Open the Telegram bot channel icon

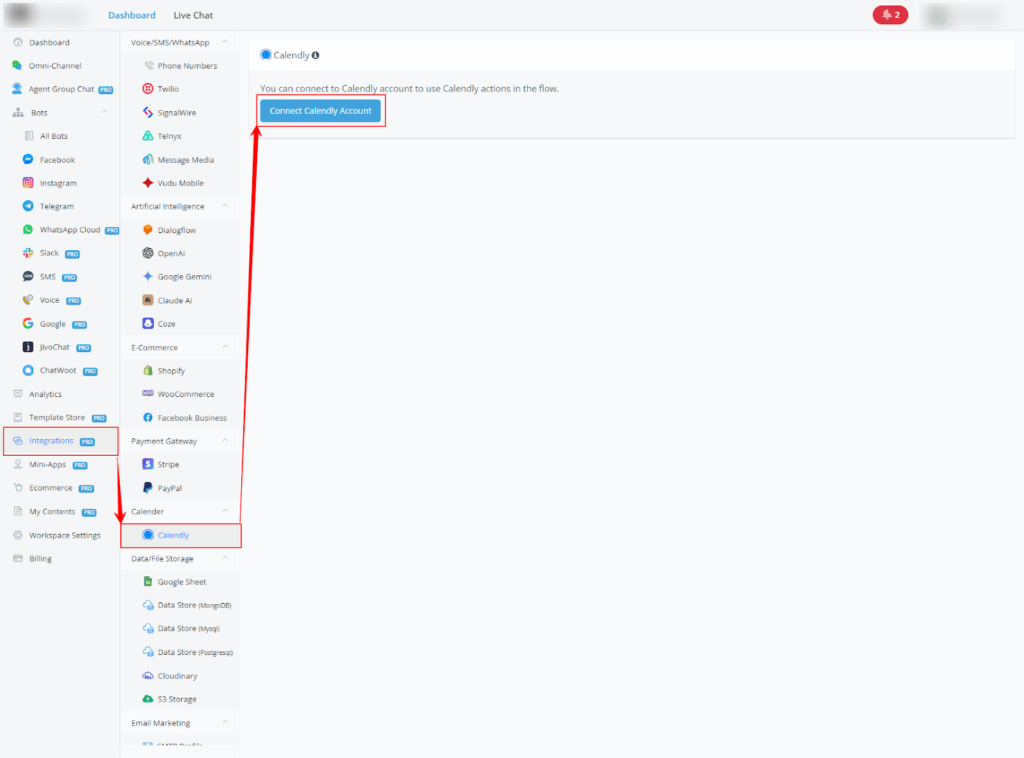[29, 207]
